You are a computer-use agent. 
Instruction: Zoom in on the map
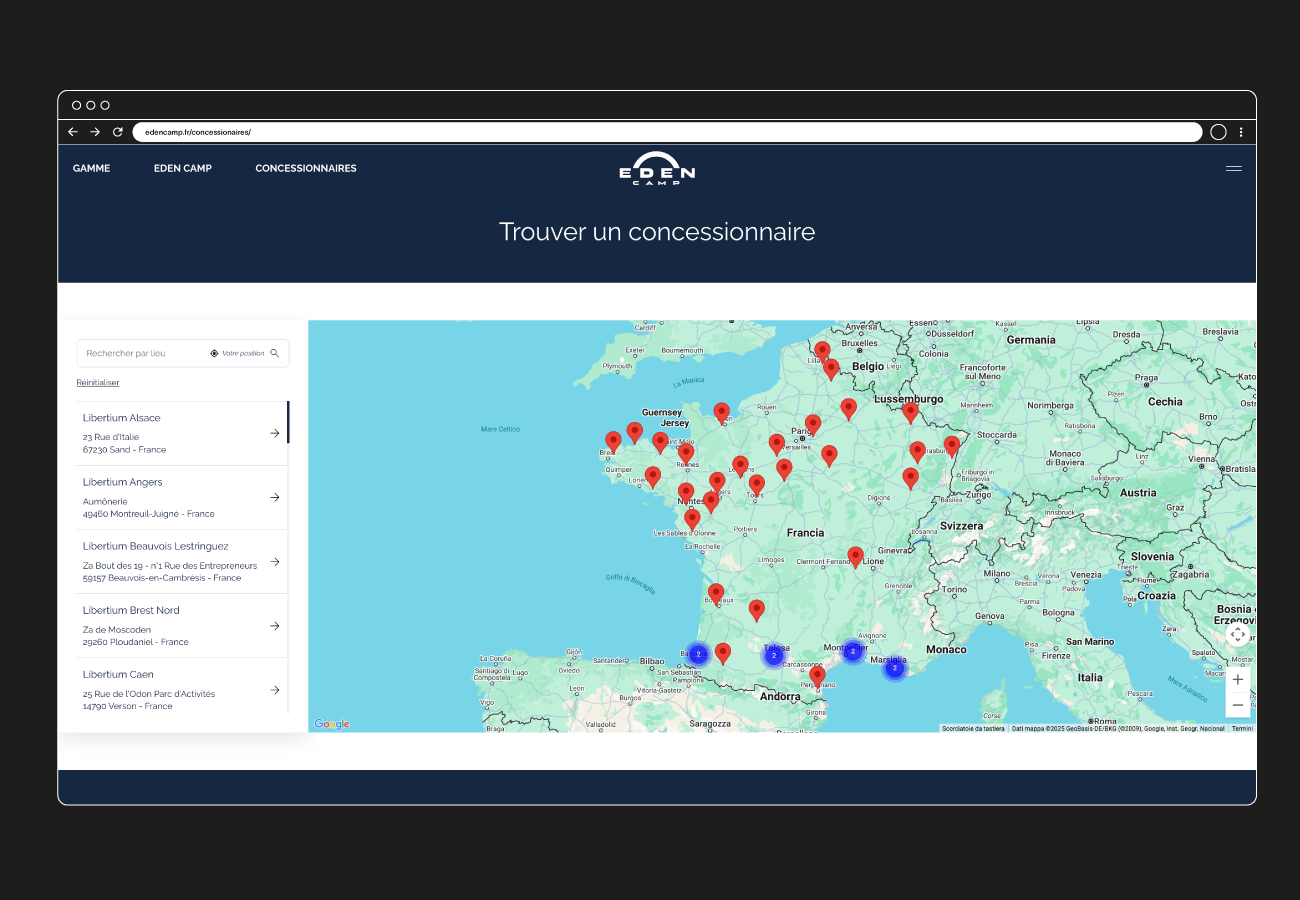click(x=1237, y=679)
